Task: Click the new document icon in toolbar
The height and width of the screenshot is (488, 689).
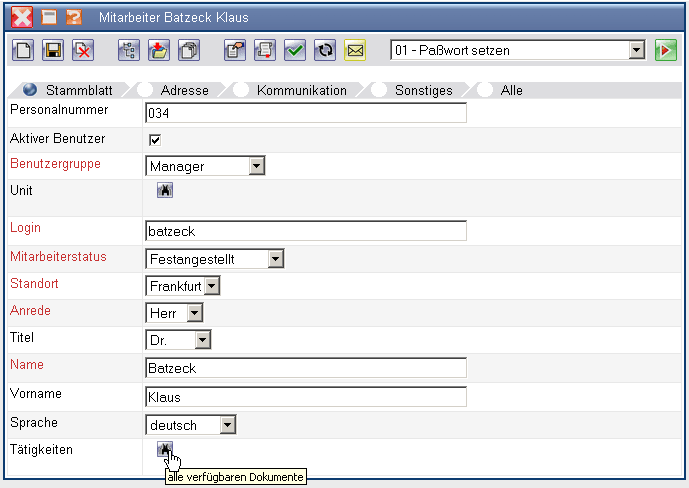Action: [24, 50]
